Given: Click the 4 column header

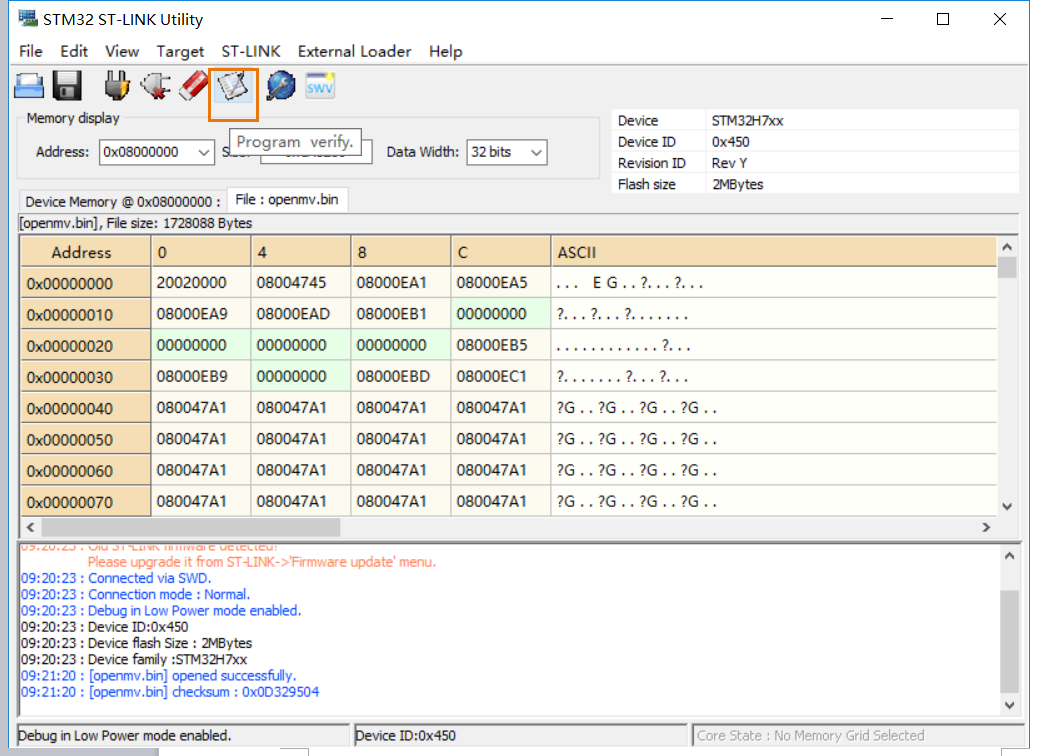Looking at the screenshot, I should pos(301,252).
